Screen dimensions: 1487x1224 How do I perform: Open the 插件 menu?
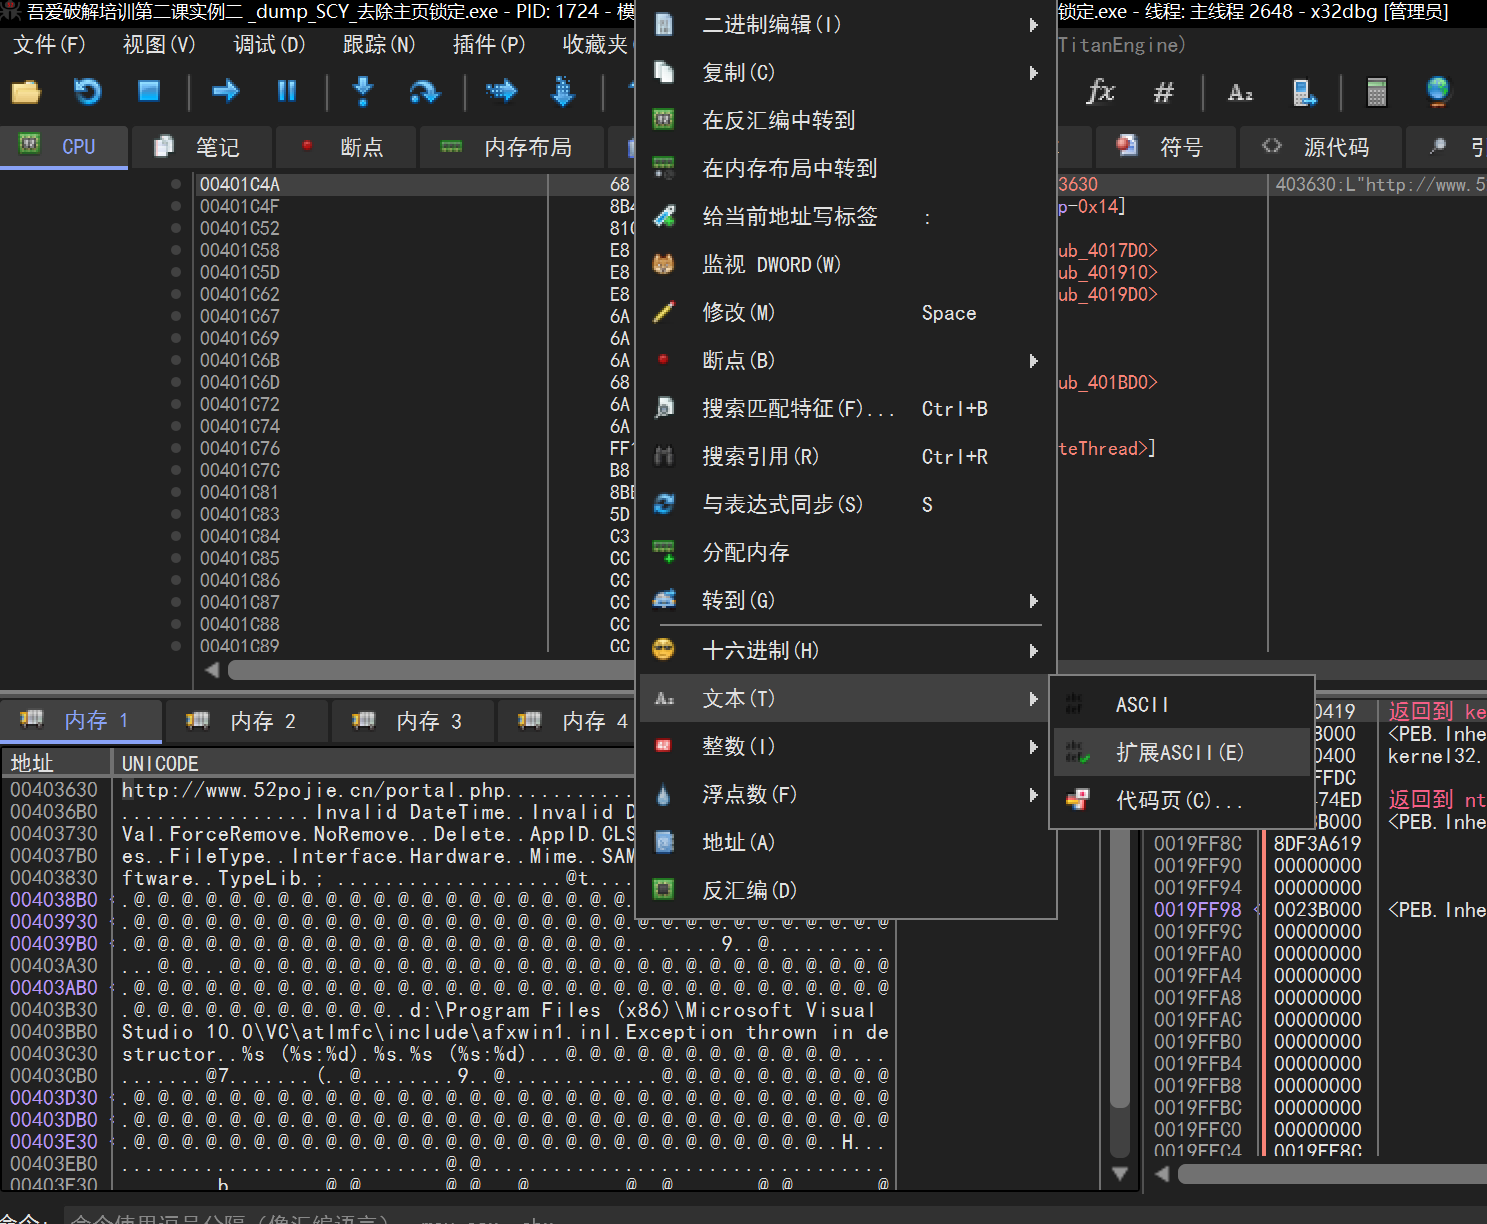tap(489, 45)
